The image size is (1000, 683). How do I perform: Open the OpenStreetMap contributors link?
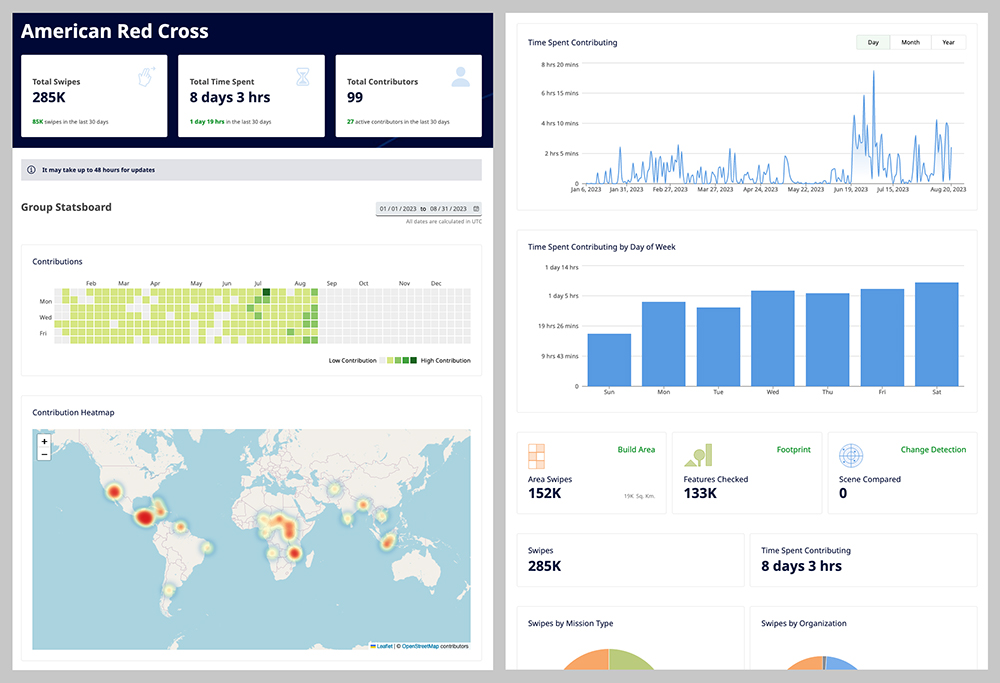coord(420,646)
